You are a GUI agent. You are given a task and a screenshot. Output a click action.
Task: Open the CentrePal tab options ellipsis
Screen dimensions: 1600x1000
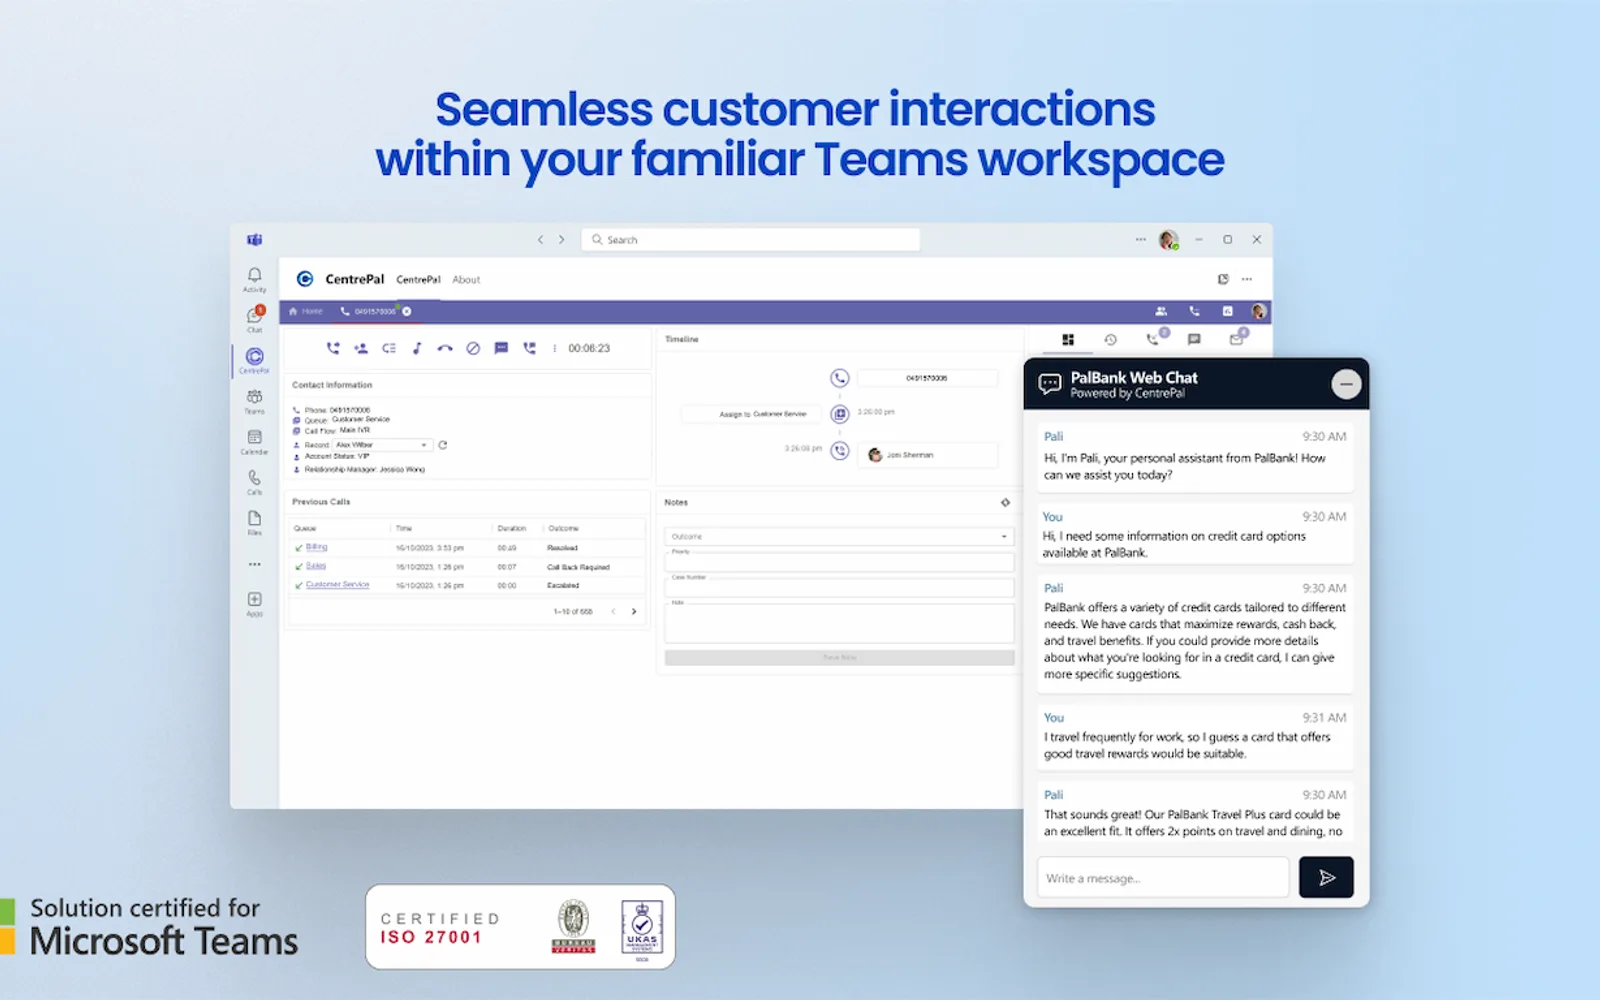coord(1247,279)
